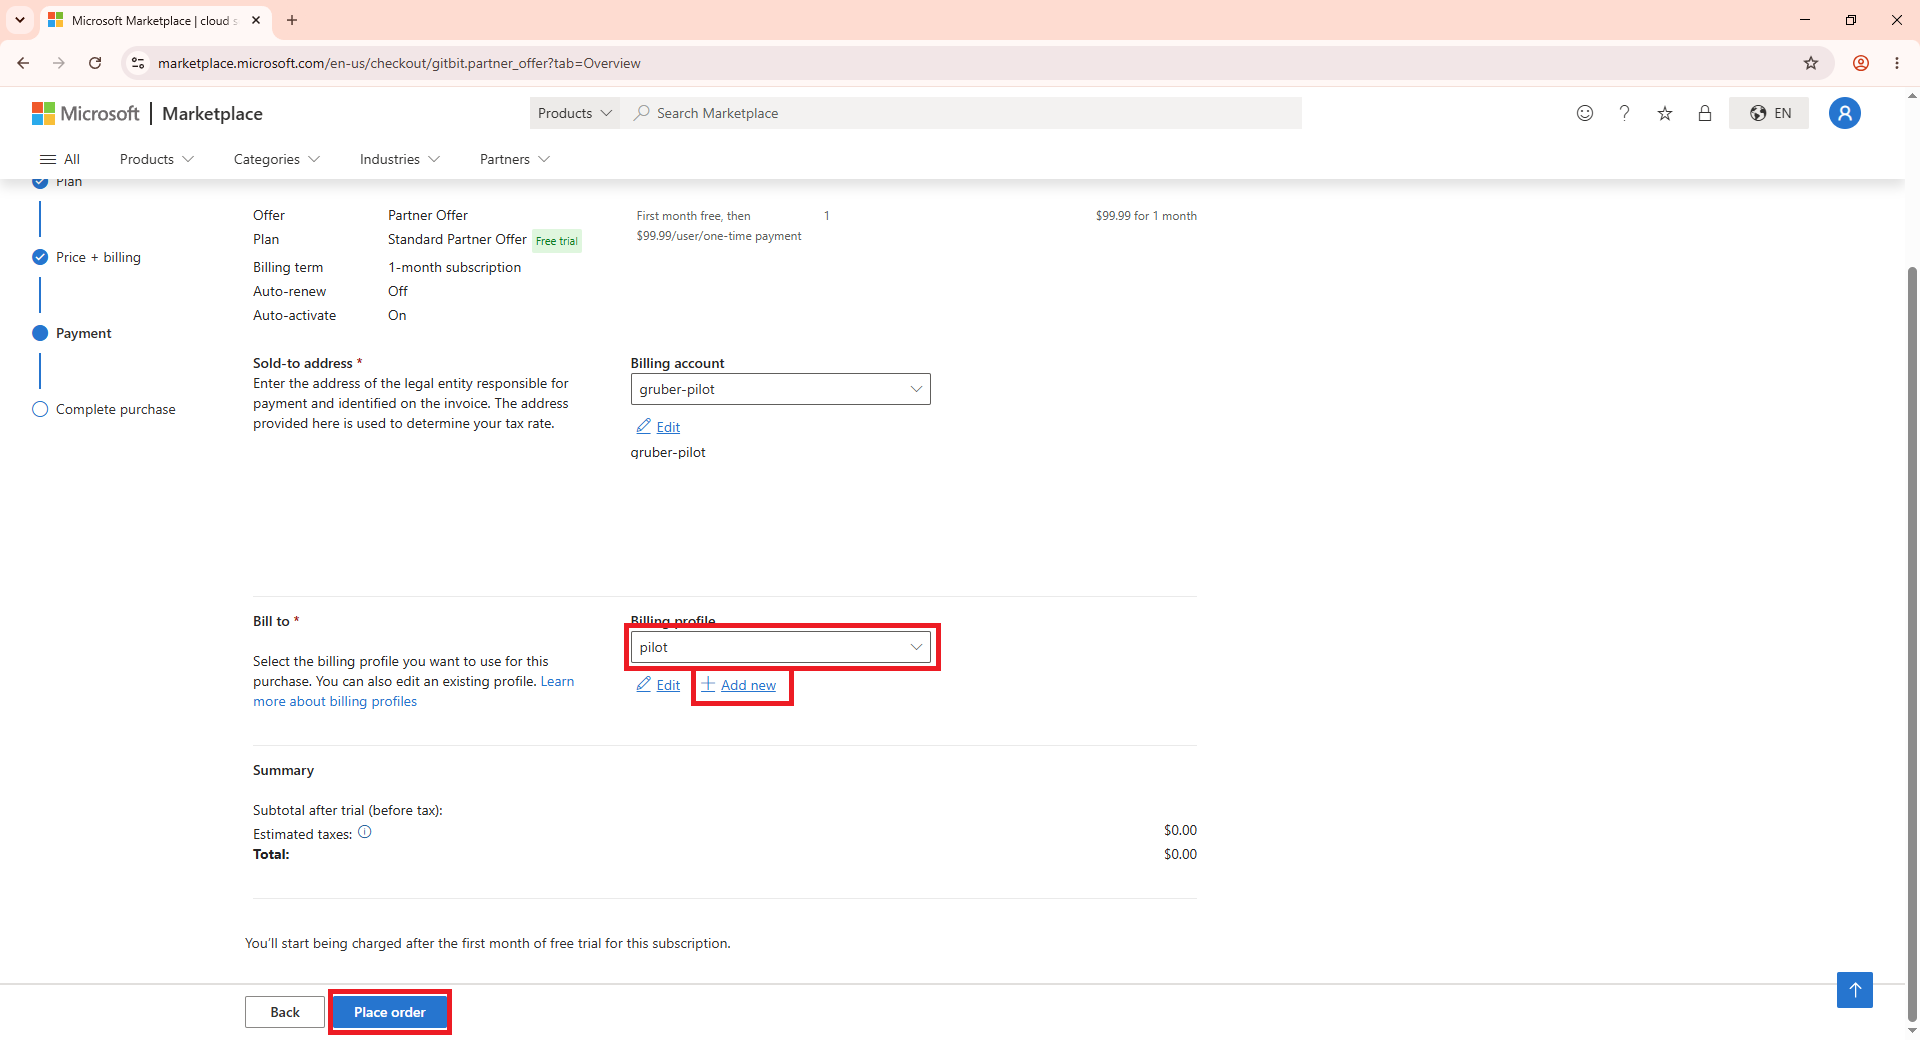The width and height of the screenshot is (1920, 1040).
Task: Click the feedback smiley face icon
Action: point(1585,113)
